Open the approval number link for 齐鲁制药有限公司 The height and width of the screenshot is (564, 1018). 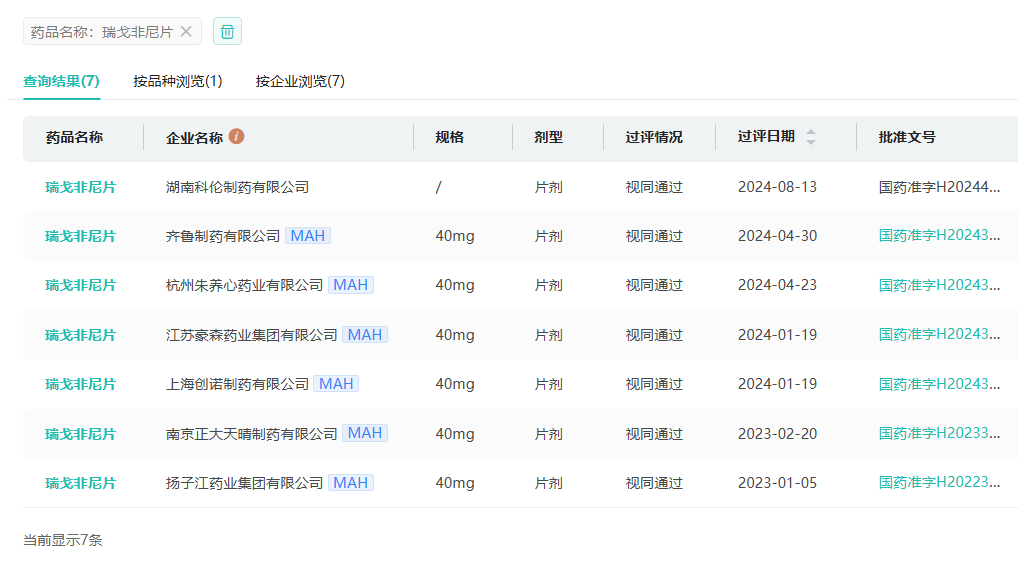tap(939, 236)
